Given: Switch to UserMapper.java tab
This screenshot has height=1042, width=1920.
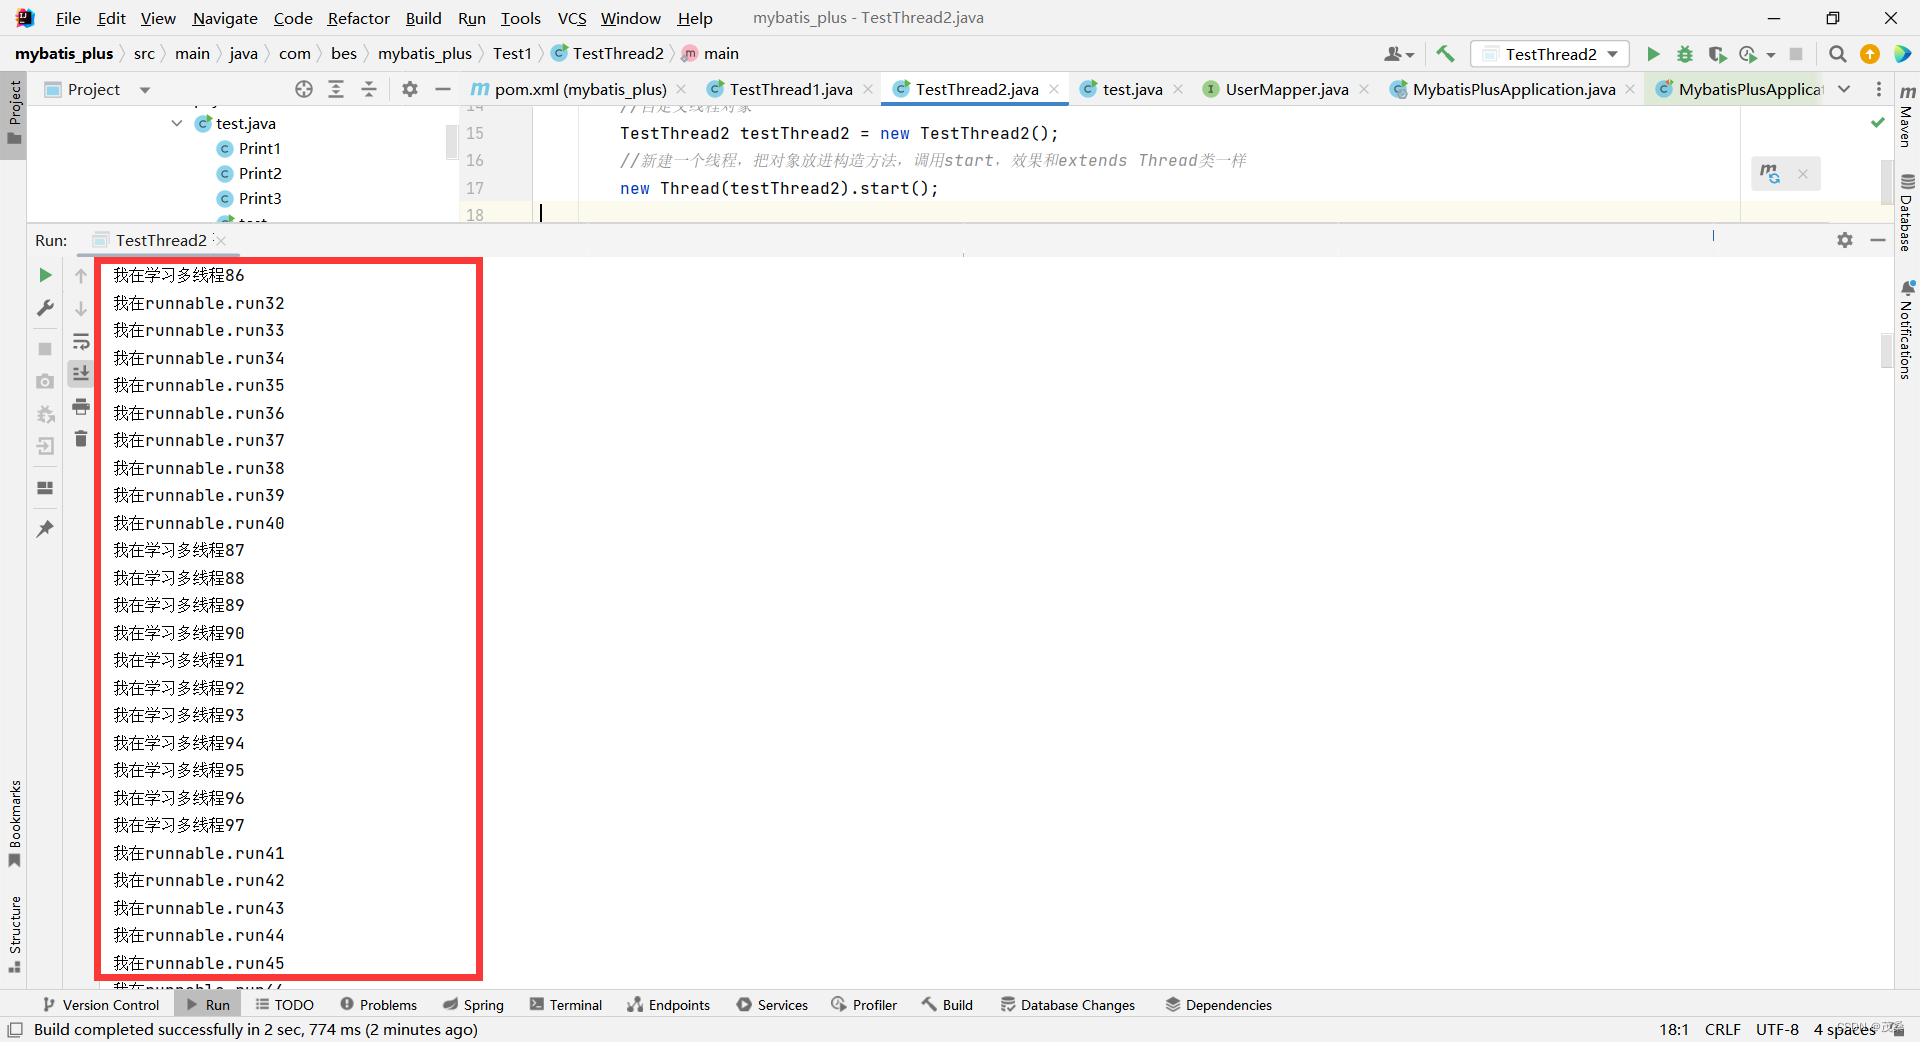Looking at the screenshot, I should [1286, 89].
